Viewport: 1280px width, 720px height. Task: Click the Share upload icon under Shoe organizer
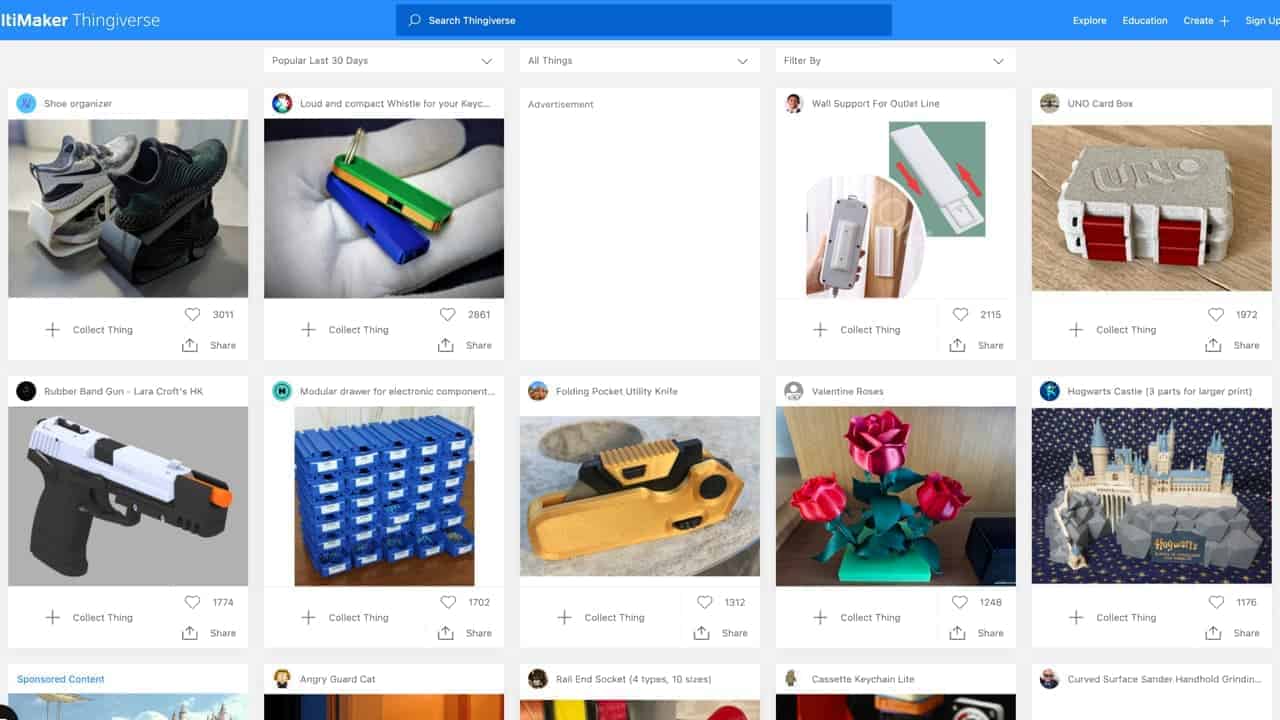(x=188, y=345)
